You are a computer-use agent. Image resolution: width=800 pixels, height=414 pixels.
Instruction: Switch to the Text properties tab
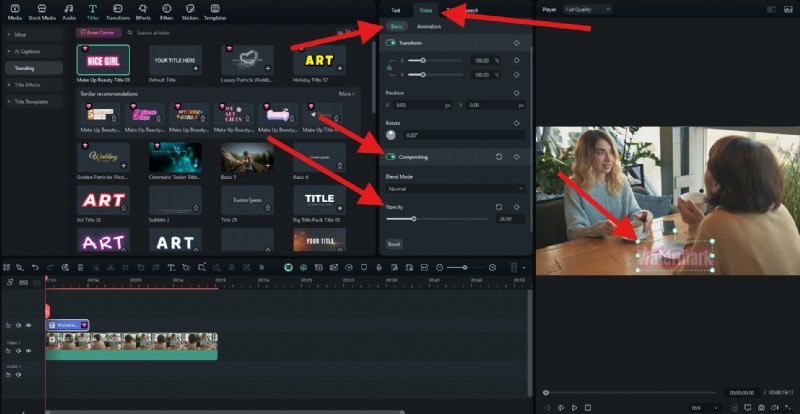pos(395,10)
